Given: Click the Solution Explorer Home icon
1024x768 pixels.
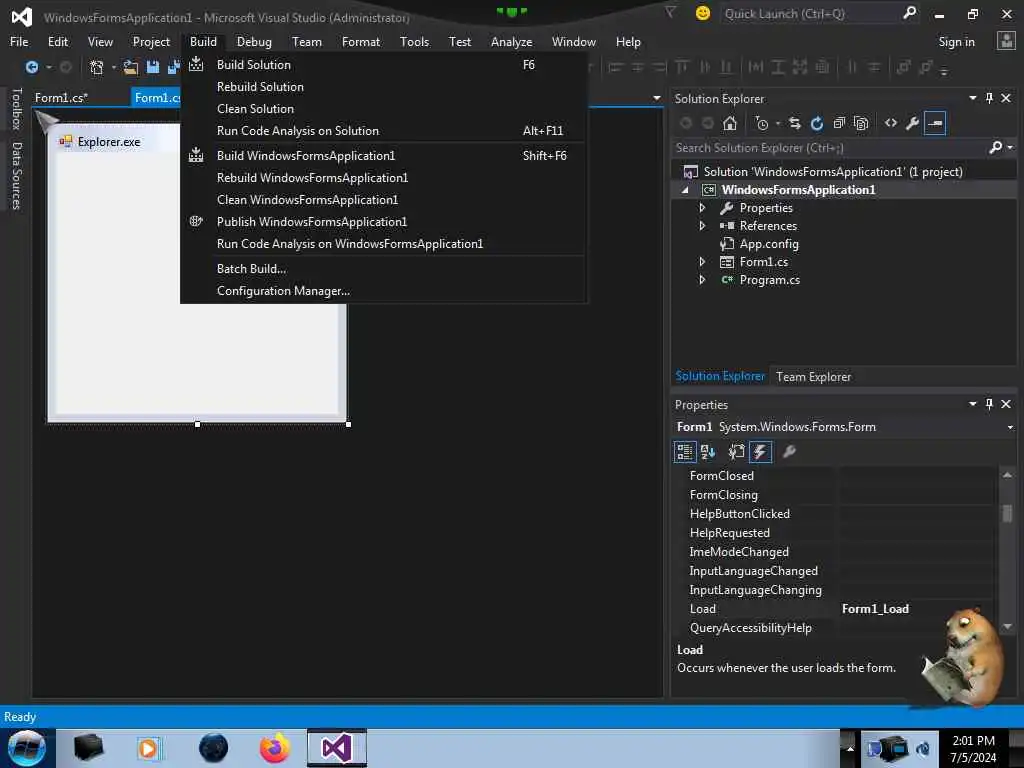Looking at the screenshot, I should (x=729, y=123).
